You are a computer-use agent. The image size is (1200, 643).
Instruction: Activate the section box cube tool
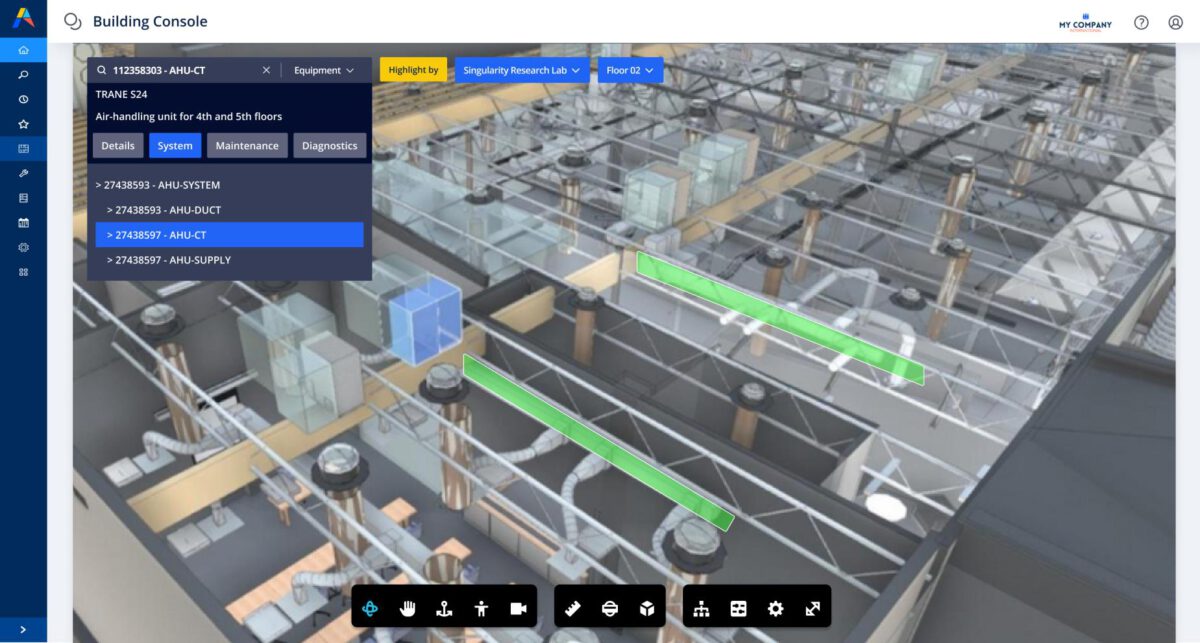click(x=647, y=607)
